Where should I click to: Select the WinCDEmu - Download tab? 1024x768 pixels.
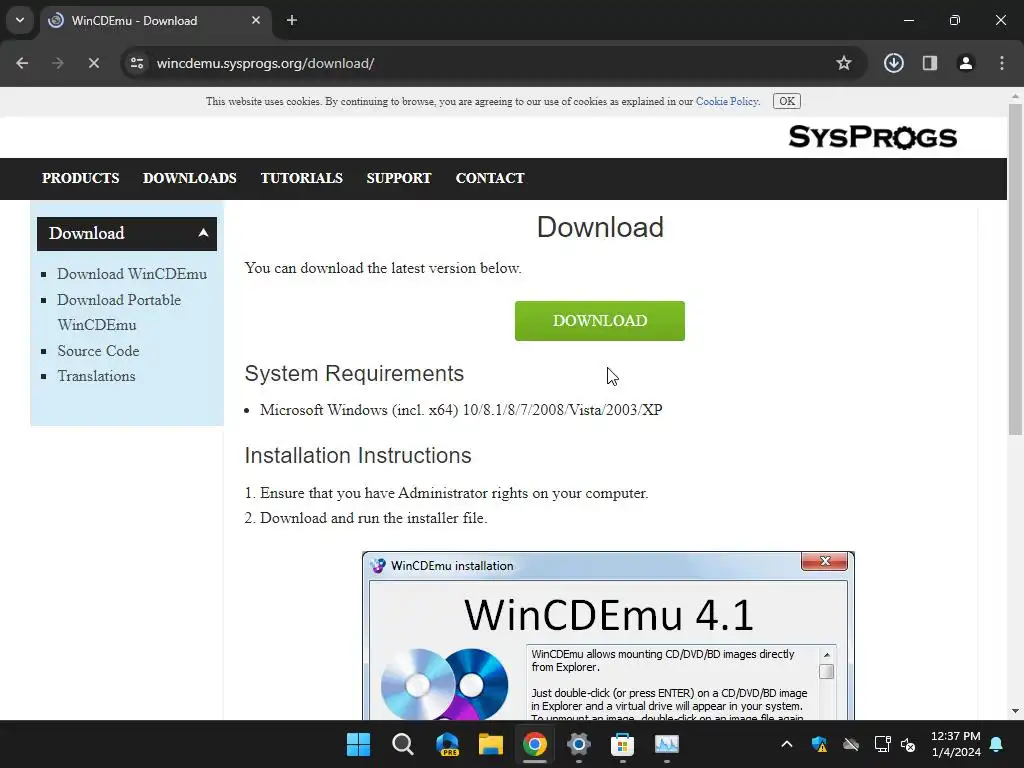(x=155, y=20)
